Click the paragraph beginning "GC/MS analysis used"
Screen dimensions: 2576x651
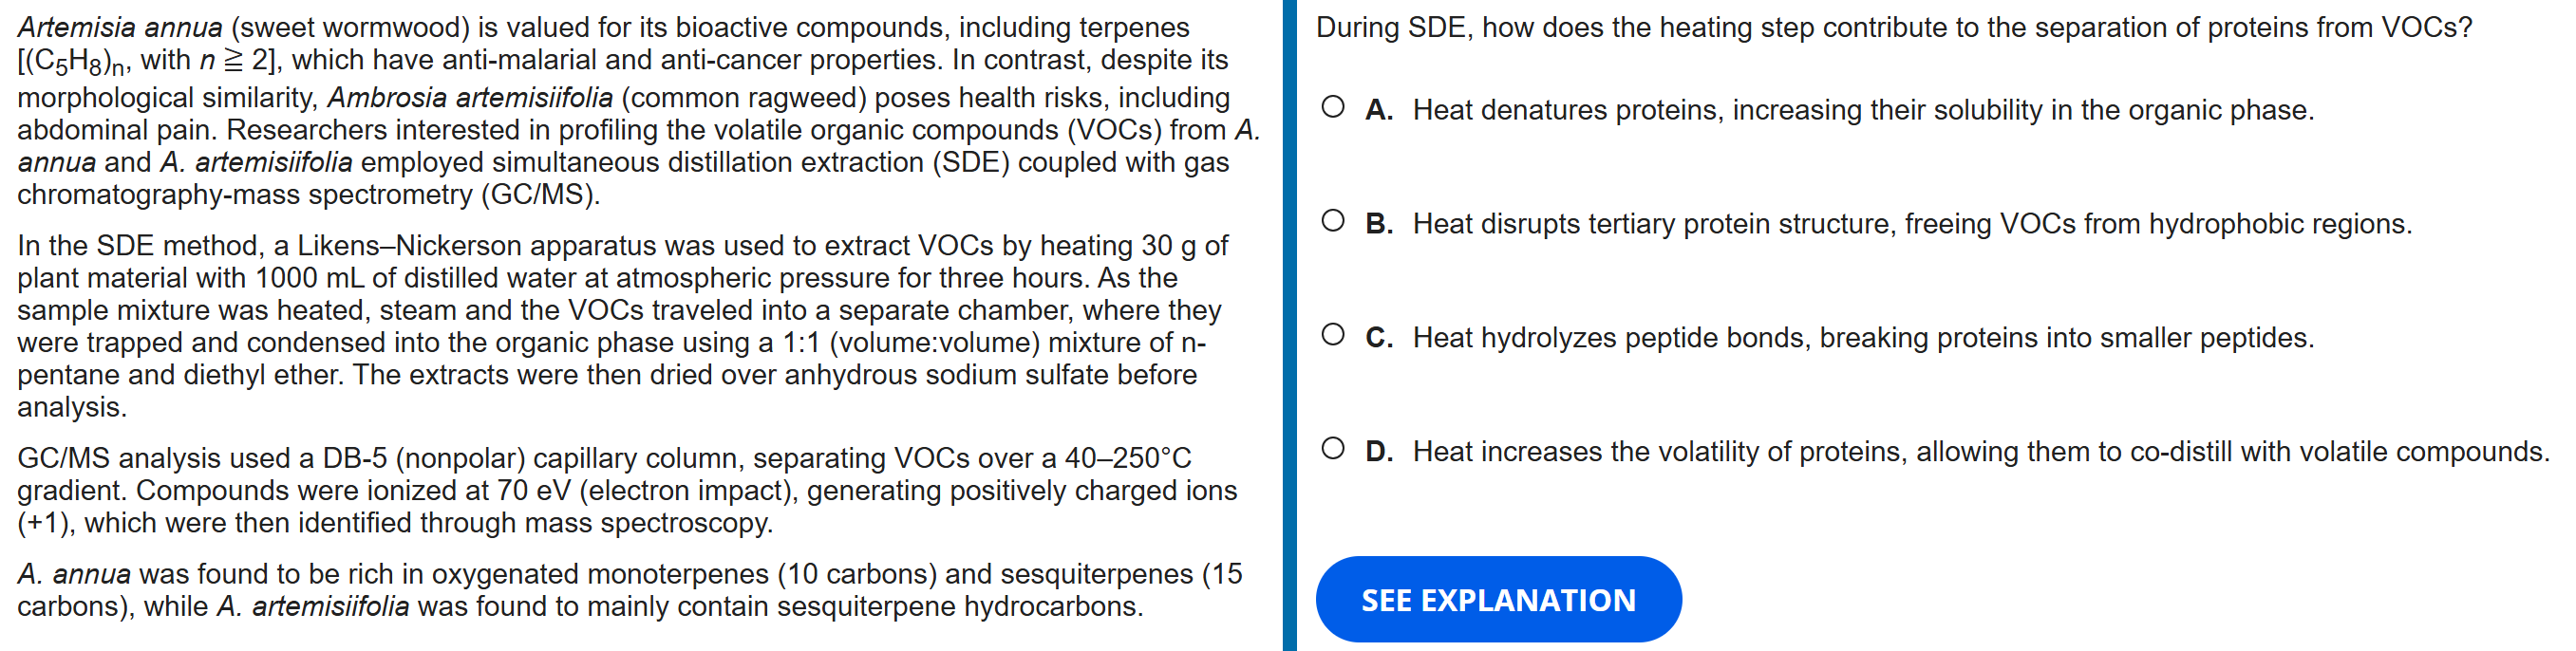tap(620, 490)
